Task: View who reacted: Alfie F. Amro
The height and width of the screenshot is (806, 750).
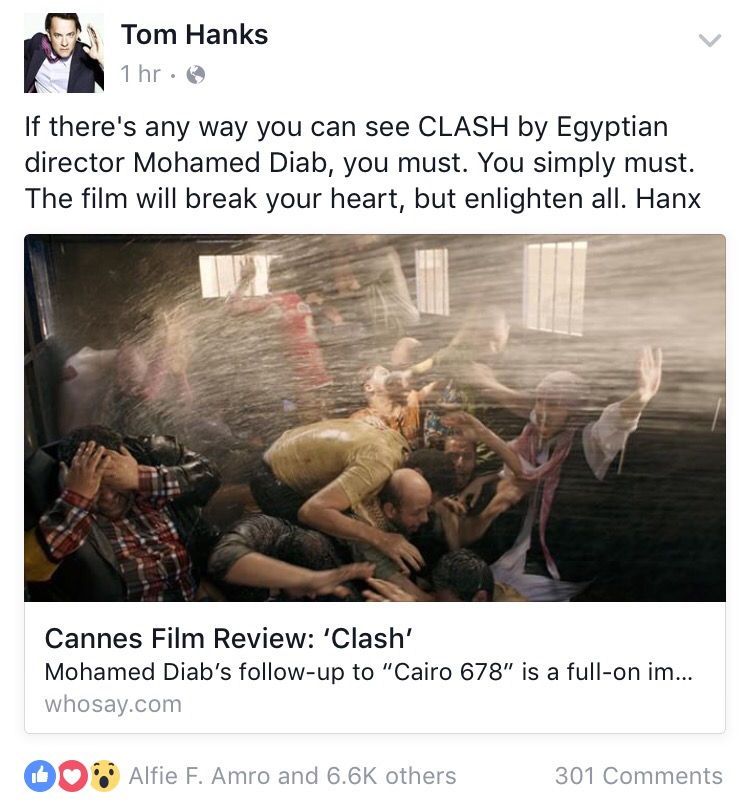Action: [199, 776]
